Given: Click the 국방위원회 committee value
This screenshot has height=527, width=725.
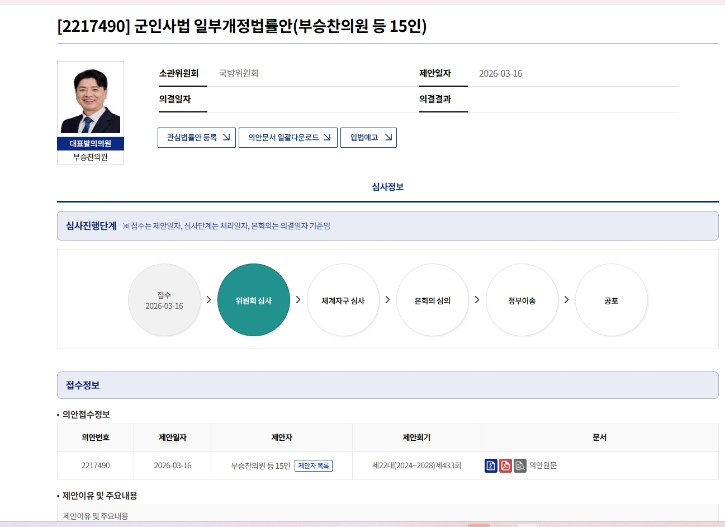Looking at the screenshot, I should pos(239,73).
